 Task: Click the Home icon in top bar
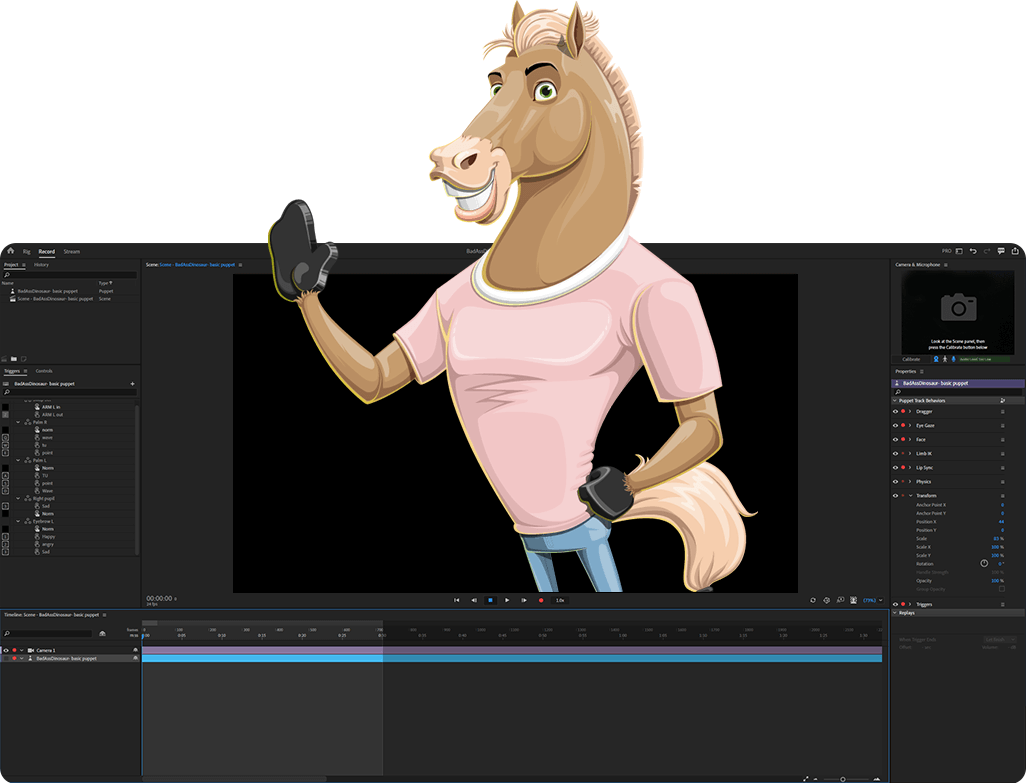[x=10, y=251]
